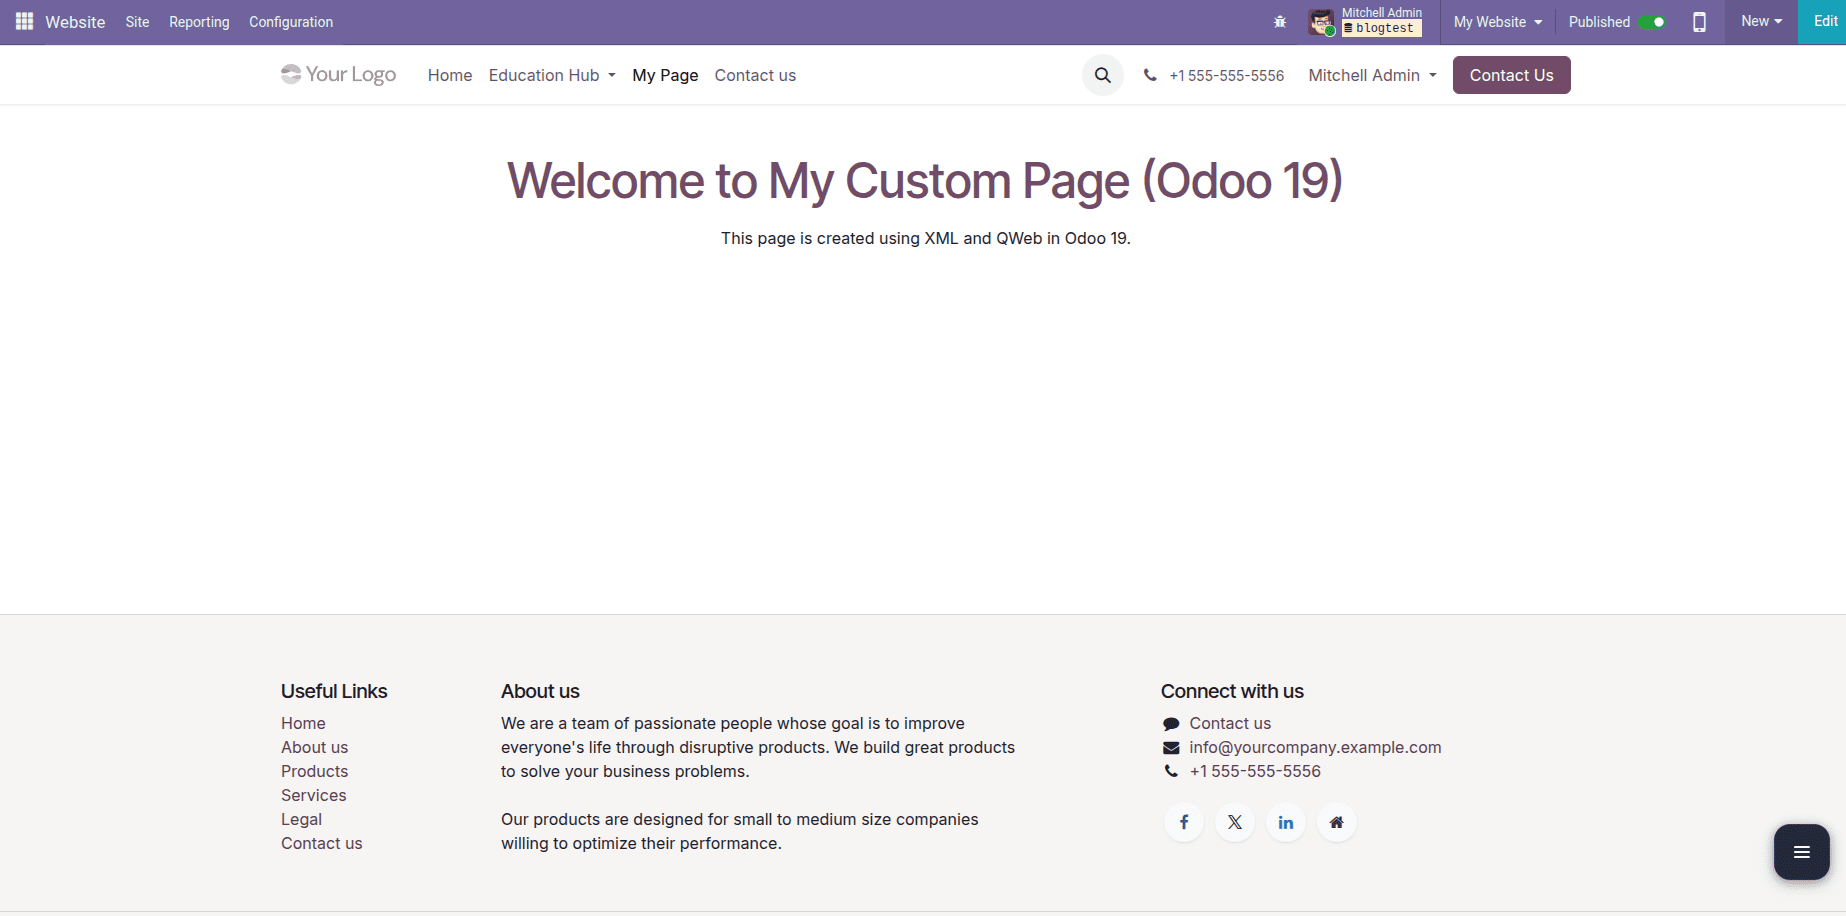Open mobile preview mode
1846x916 pixels.
pyautogui.click(x=1699, y=21)
